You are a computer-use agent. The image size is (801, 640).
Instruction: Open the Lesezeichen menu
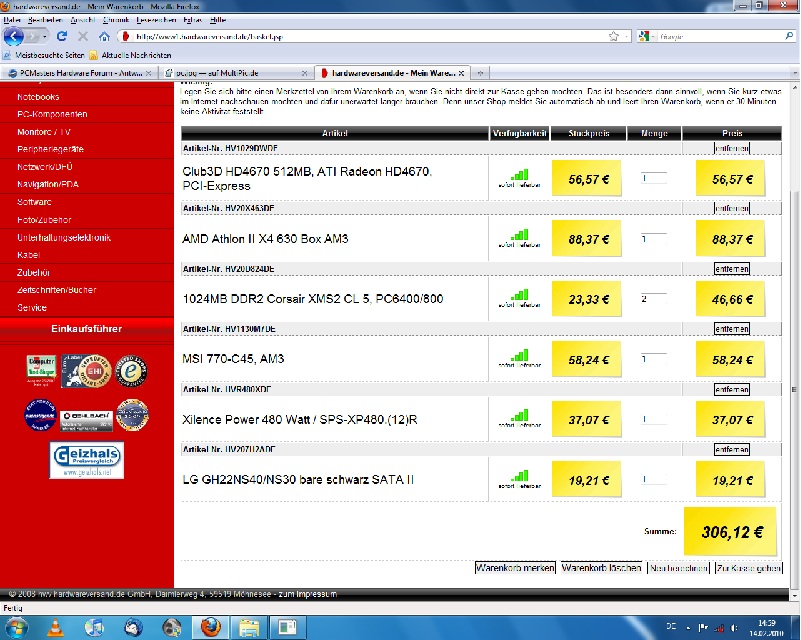pyautogui.click(x=156, y=20)
